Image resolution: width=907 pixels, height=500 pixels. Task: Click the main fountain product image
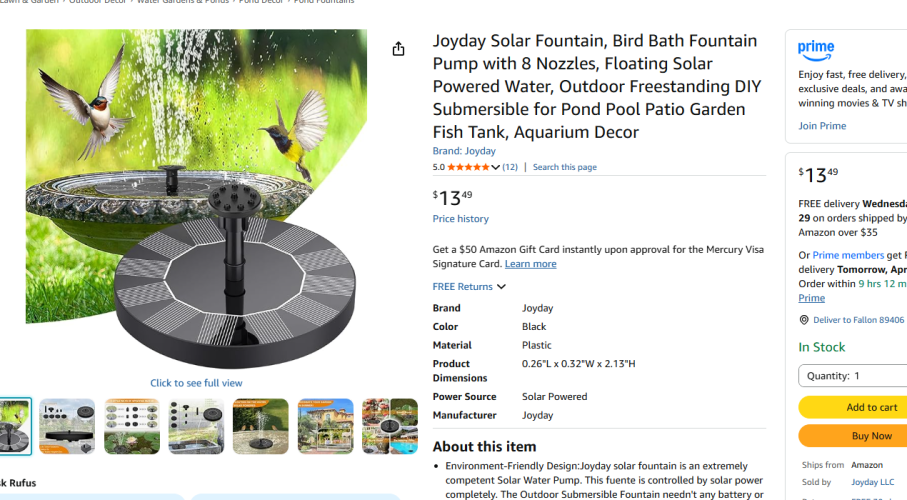197,200
